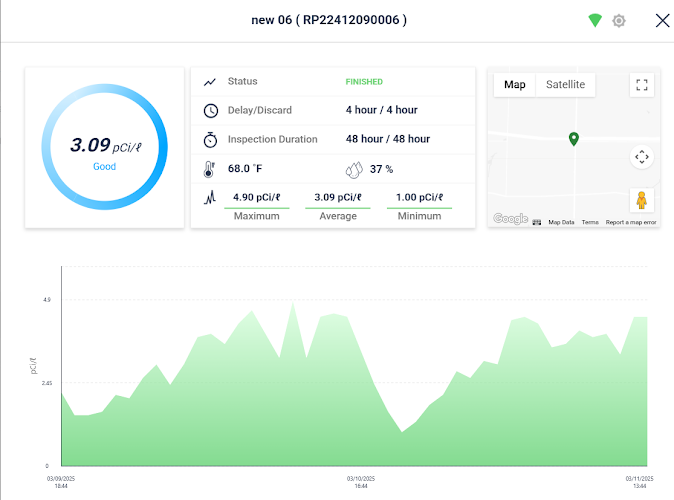Close the radon report panel
The height and width of the screenshot is (500, 674).
coord(662,20)
